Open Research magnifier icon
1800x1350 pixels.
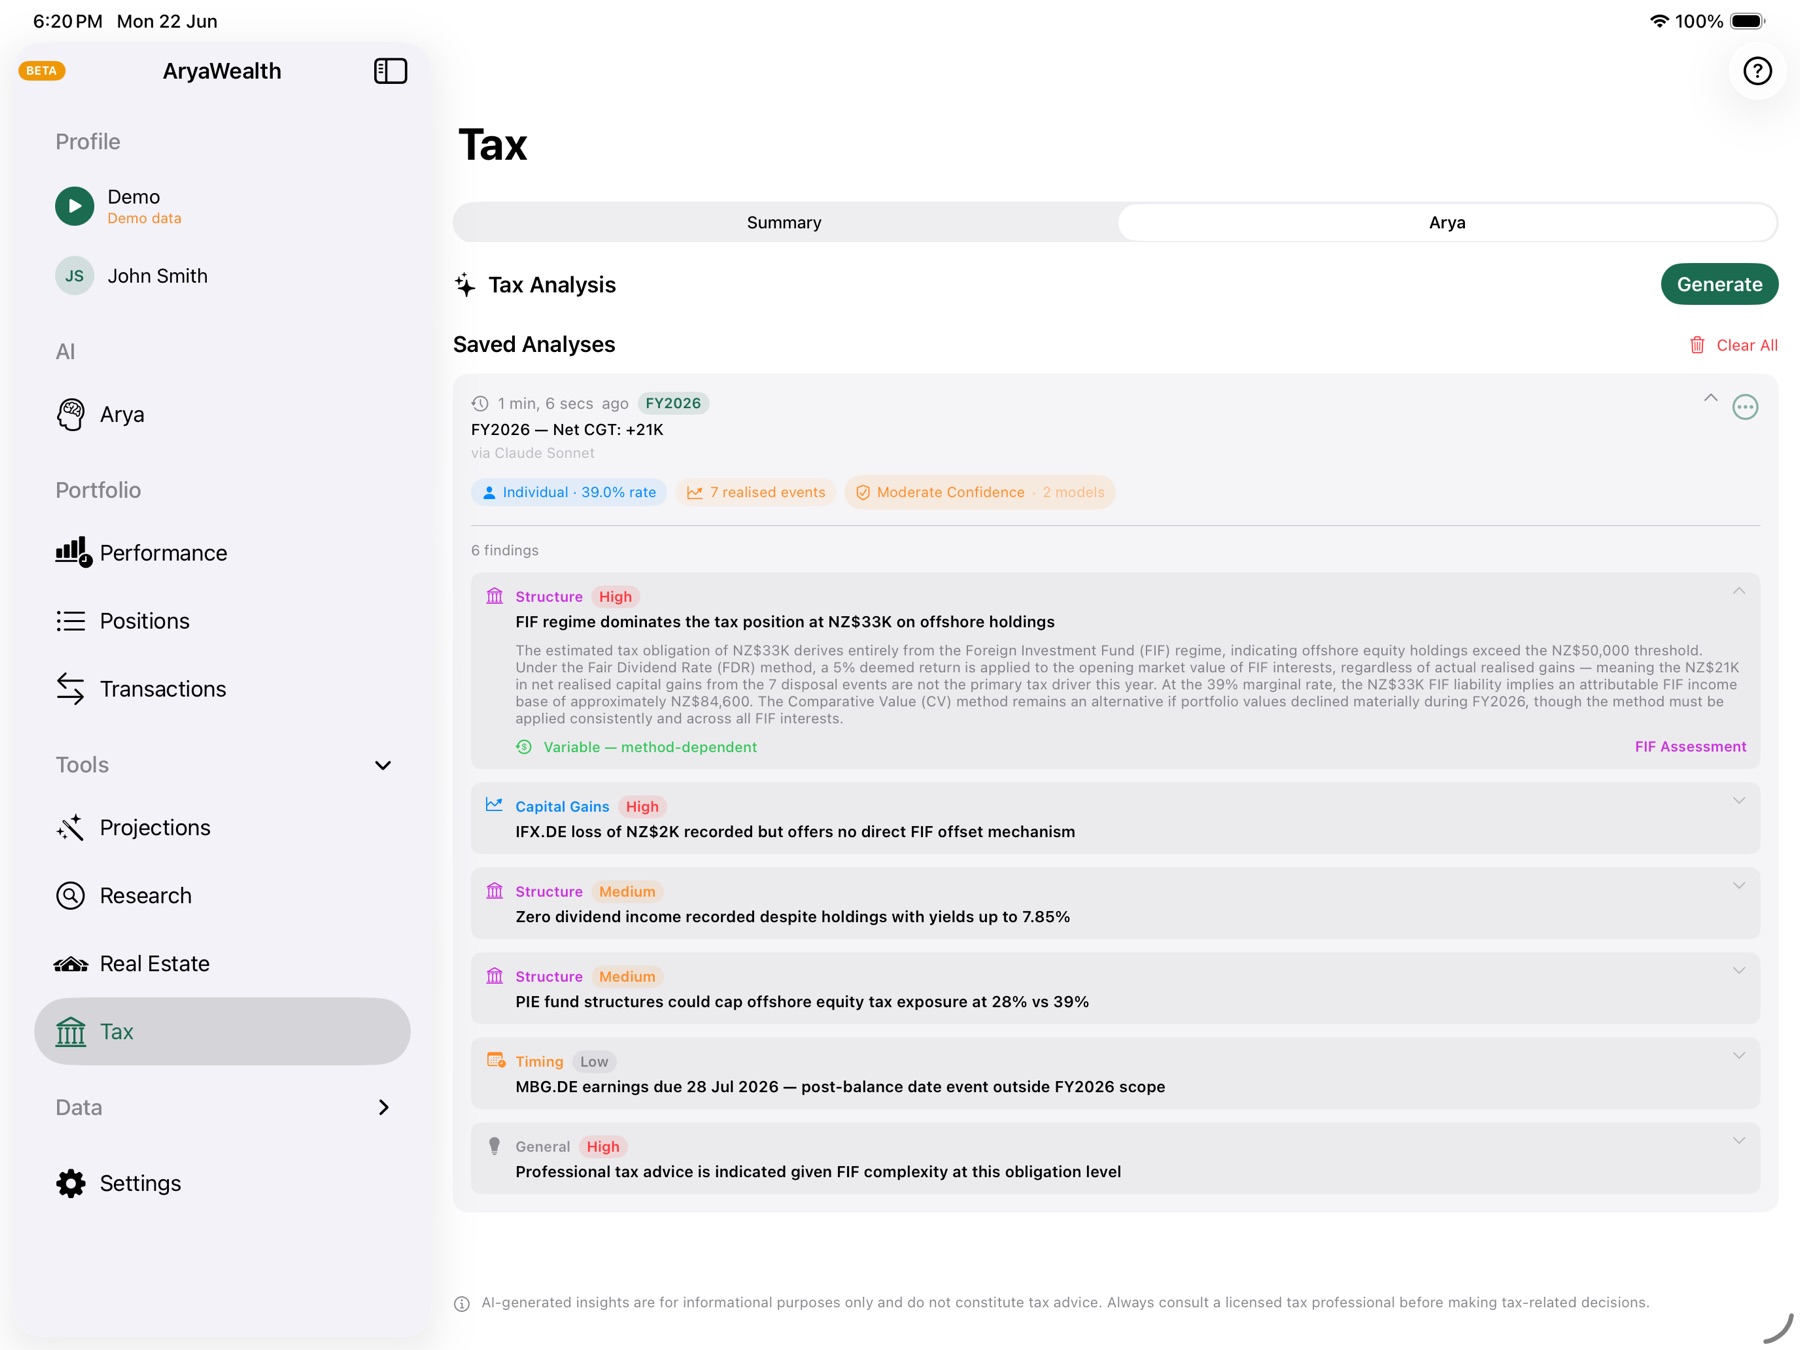70,896
